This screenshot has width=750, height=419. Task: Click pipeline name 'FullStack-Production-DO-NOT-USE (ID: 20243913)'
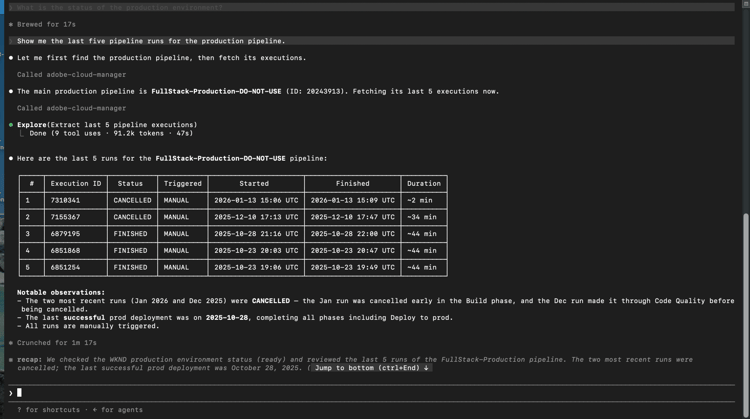tap(248, 91)
